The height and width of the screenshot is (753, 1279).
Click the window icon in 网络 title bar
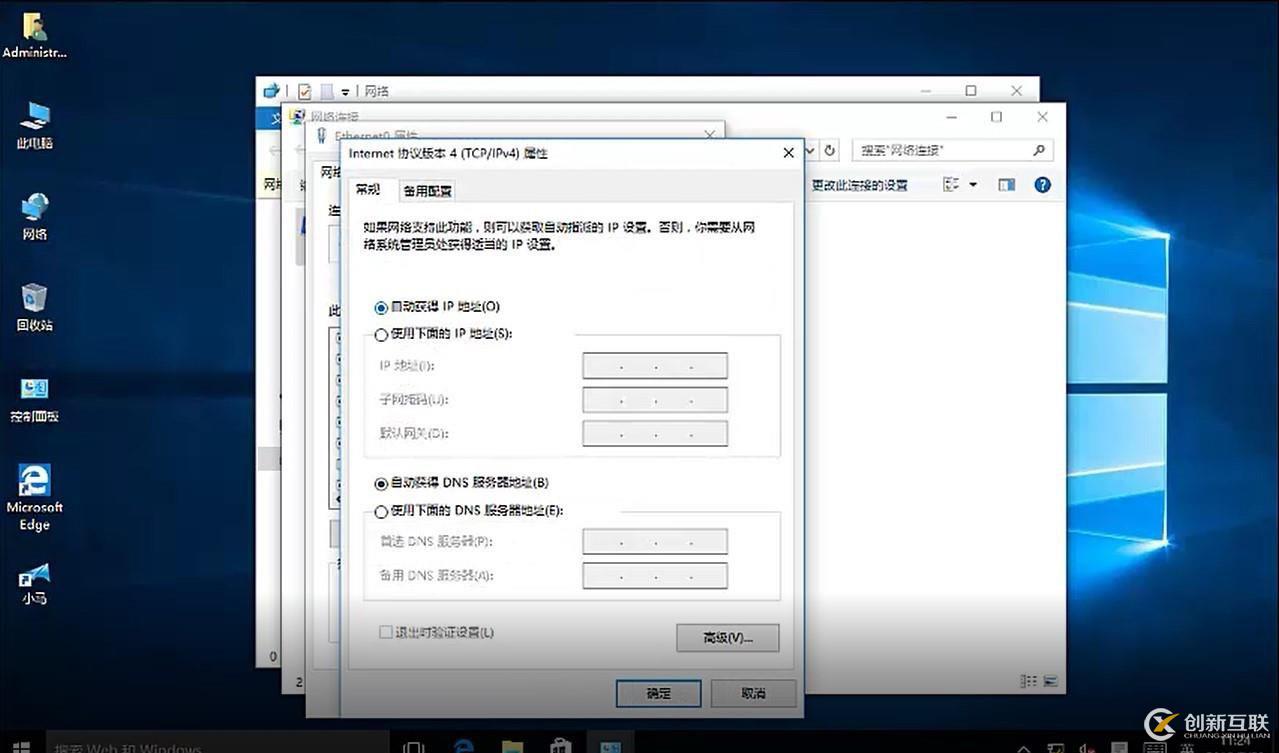tap(271, 91)
